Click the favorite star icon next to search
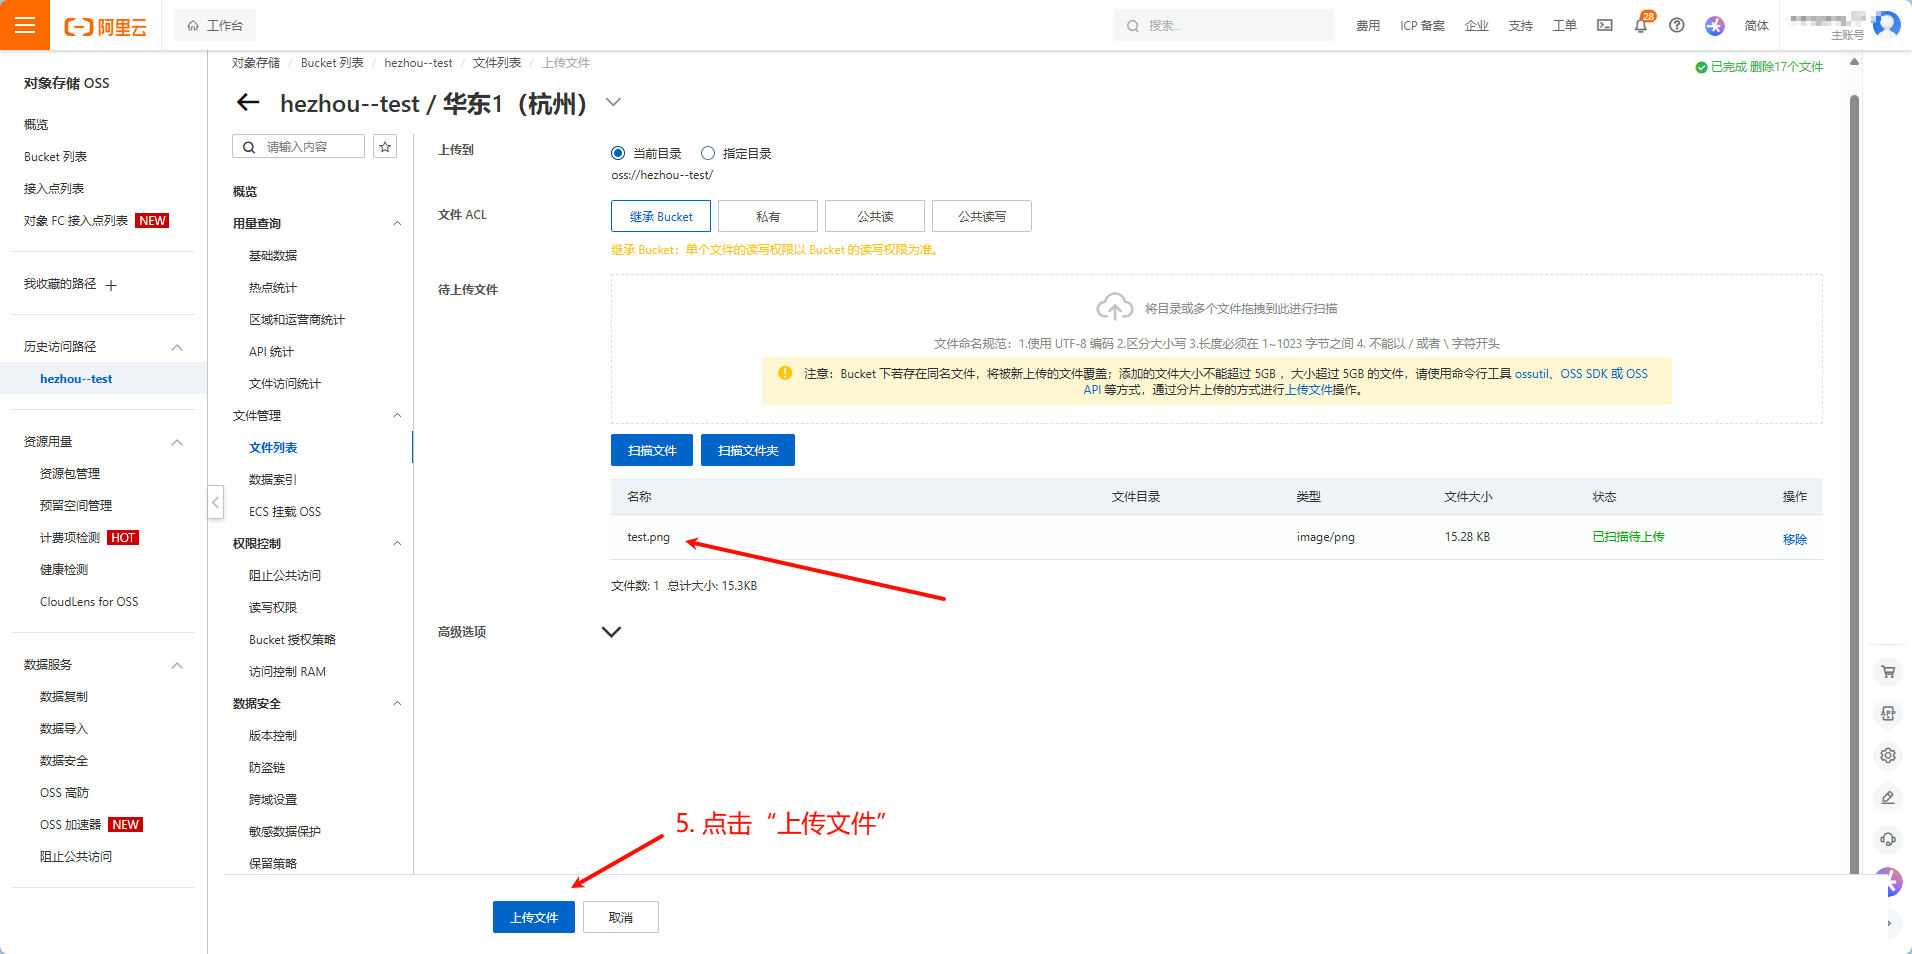The image size is (1912, 954). click(385, 147)
